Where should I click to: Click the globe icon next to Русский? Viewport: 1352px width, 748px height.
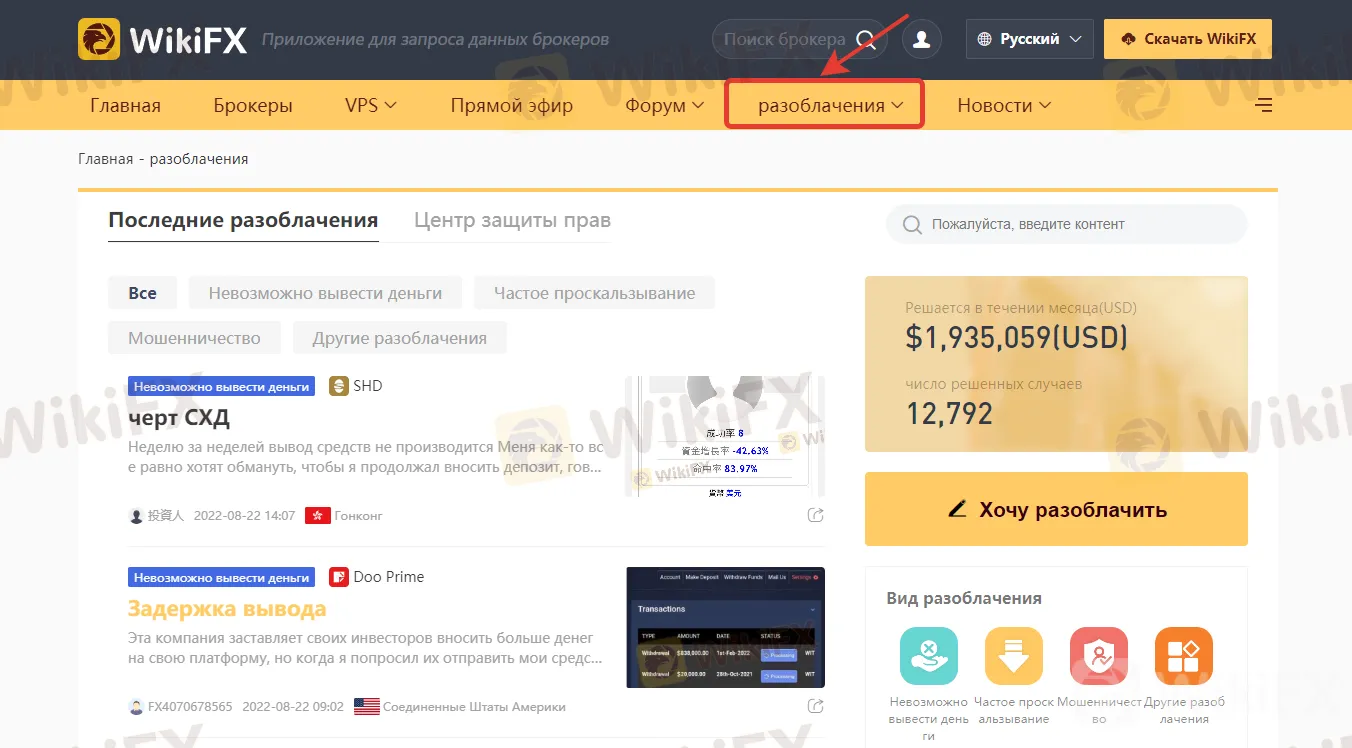coord(984,39)
